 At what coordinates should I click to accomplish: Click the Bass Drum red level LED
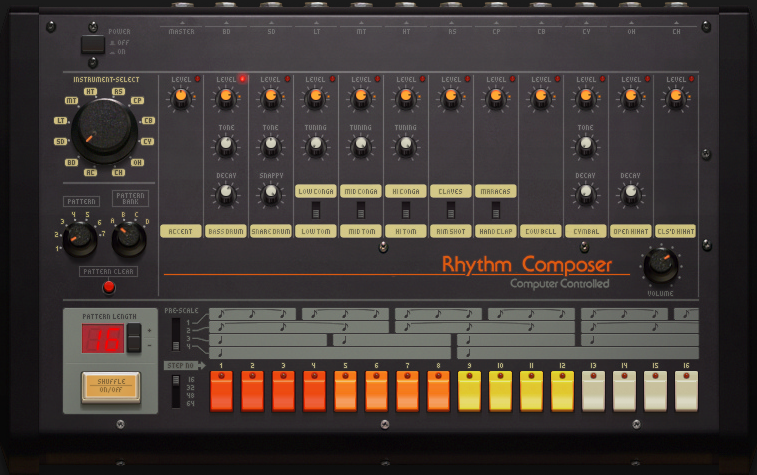(x=242, y=79)
